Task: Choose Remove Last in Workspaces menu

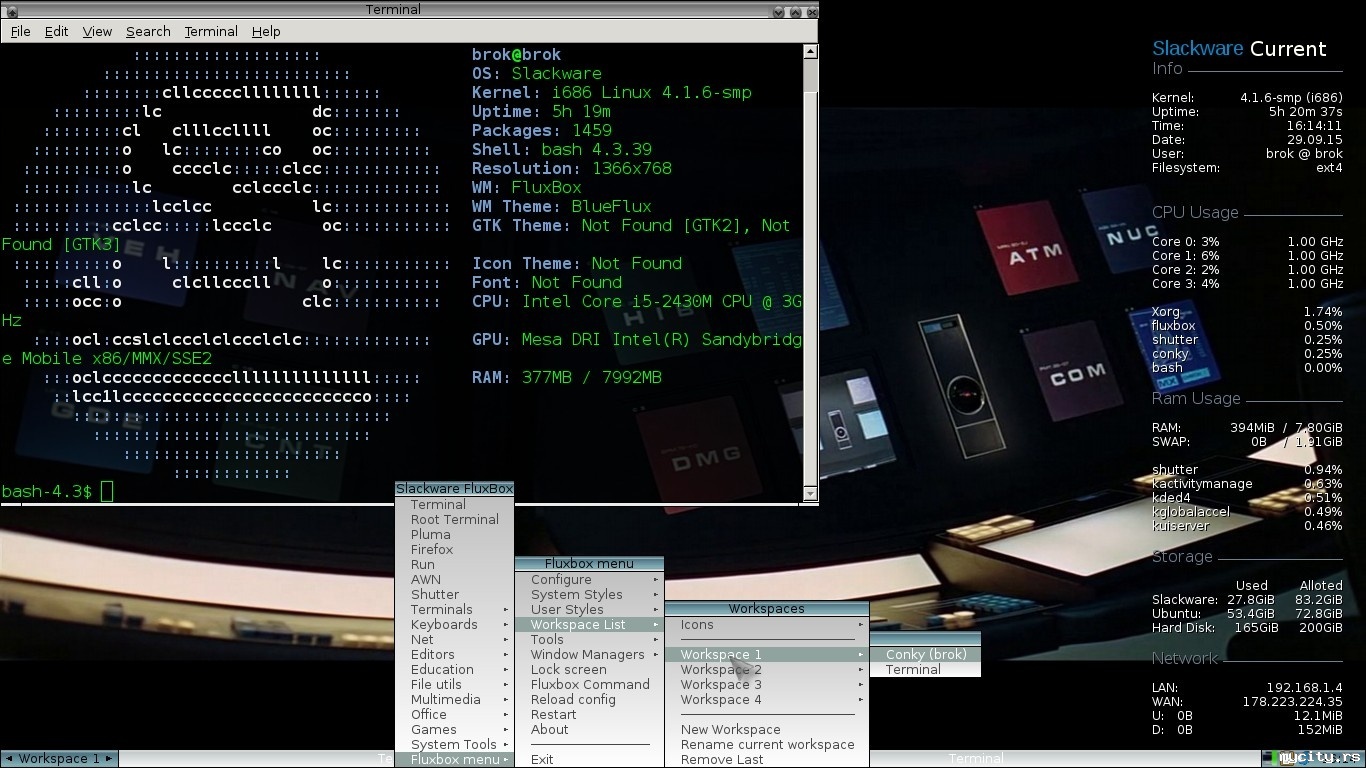Action: tap(767, 760)
